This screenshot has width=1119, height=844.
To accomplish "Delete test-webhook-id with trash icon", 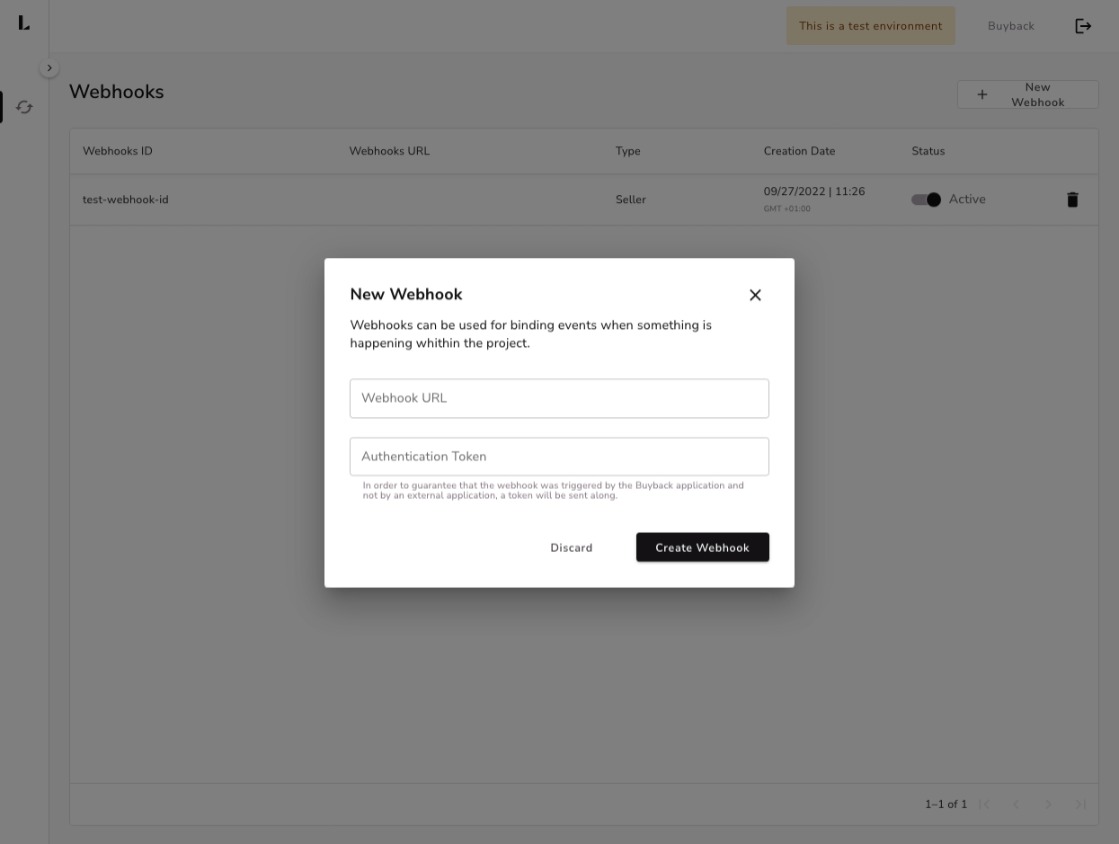I will point(1073,200).
